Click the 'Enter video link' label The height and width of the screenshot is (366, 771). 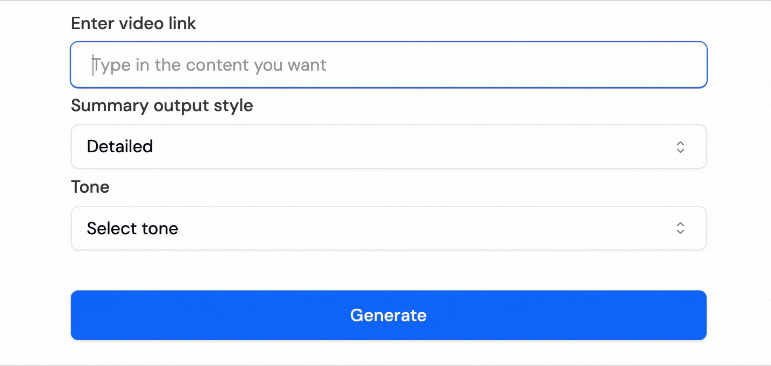coord(133,23)
